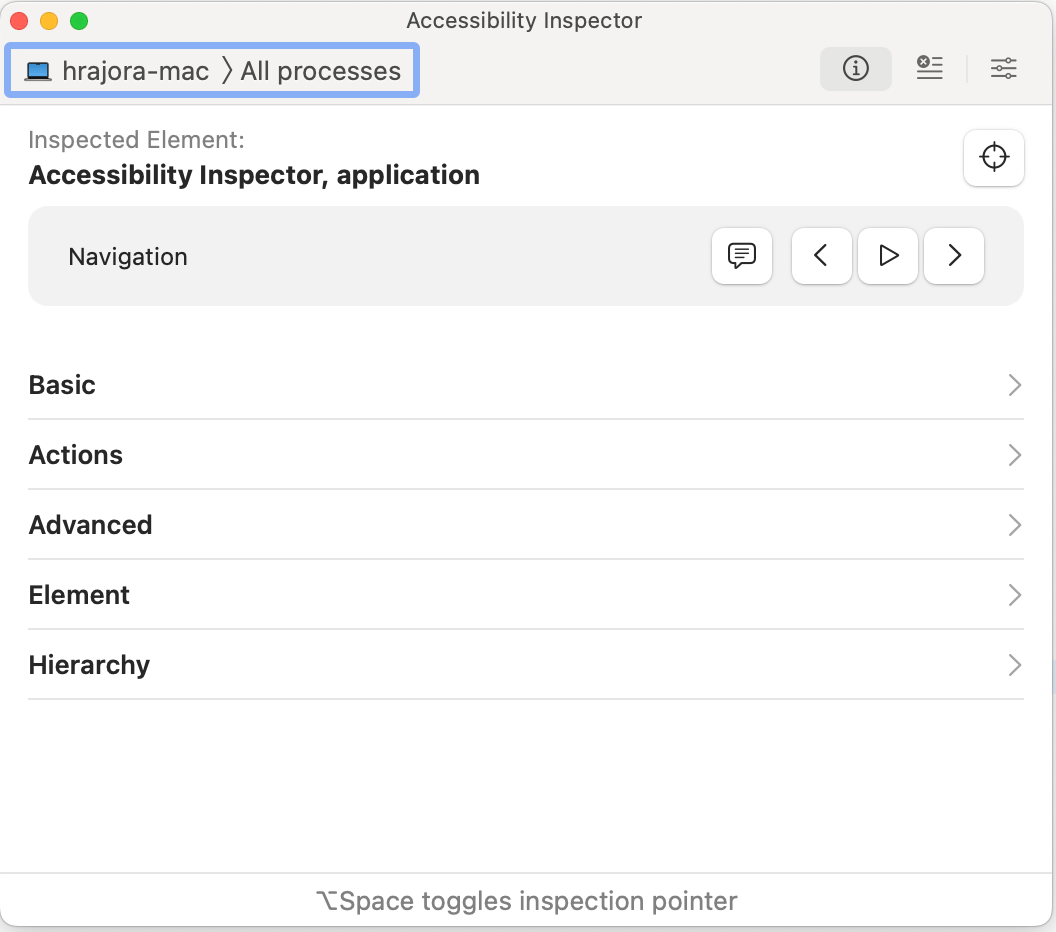Screen dimensions: 1056x932
Task: Open the Settings sliders icon in the toolbar
Action: coord(1004,69)
